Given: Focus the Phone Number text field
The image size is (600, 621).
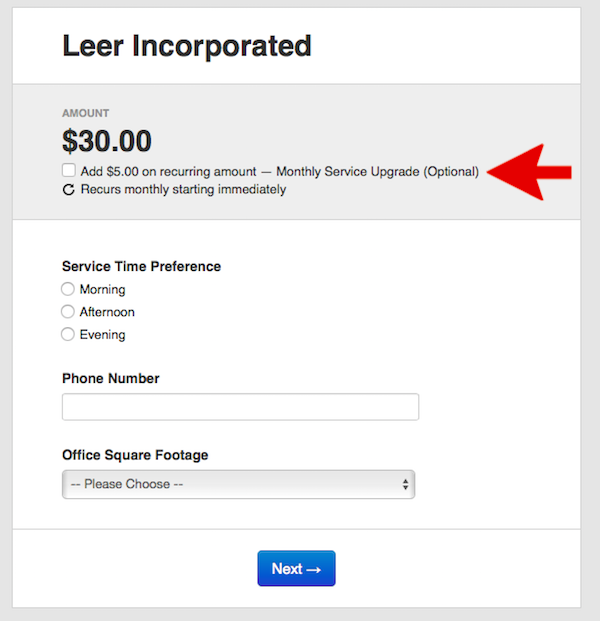Looking at the screenshot, I should [x=240, y=407].
